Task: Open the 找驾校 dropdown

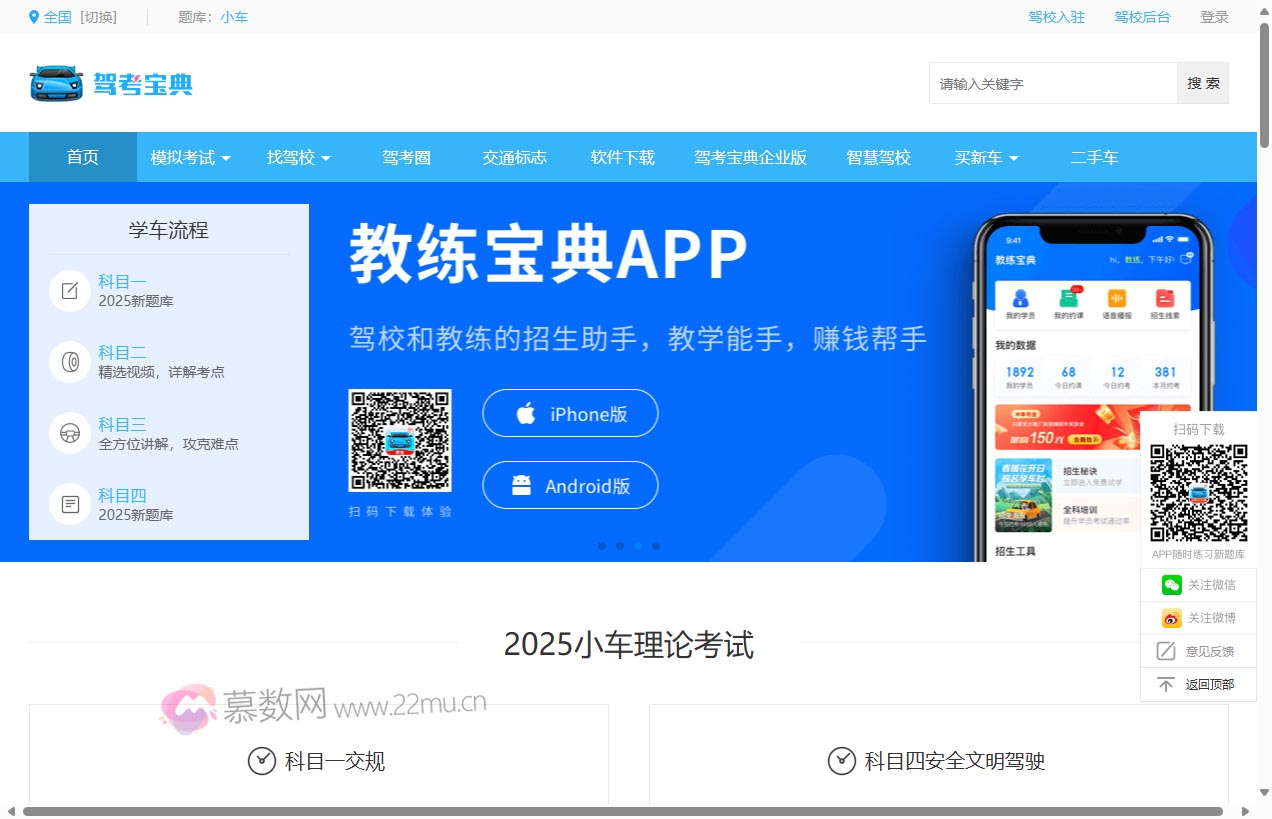Action: click(297, 157)
